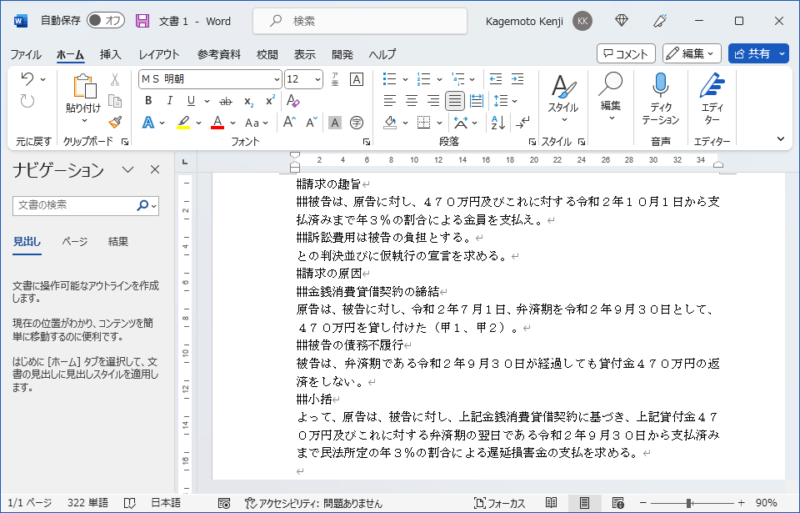This screenshot has height=513, width=800.
Task: Close the Navigation pane
Action: [x=155, y=169]
